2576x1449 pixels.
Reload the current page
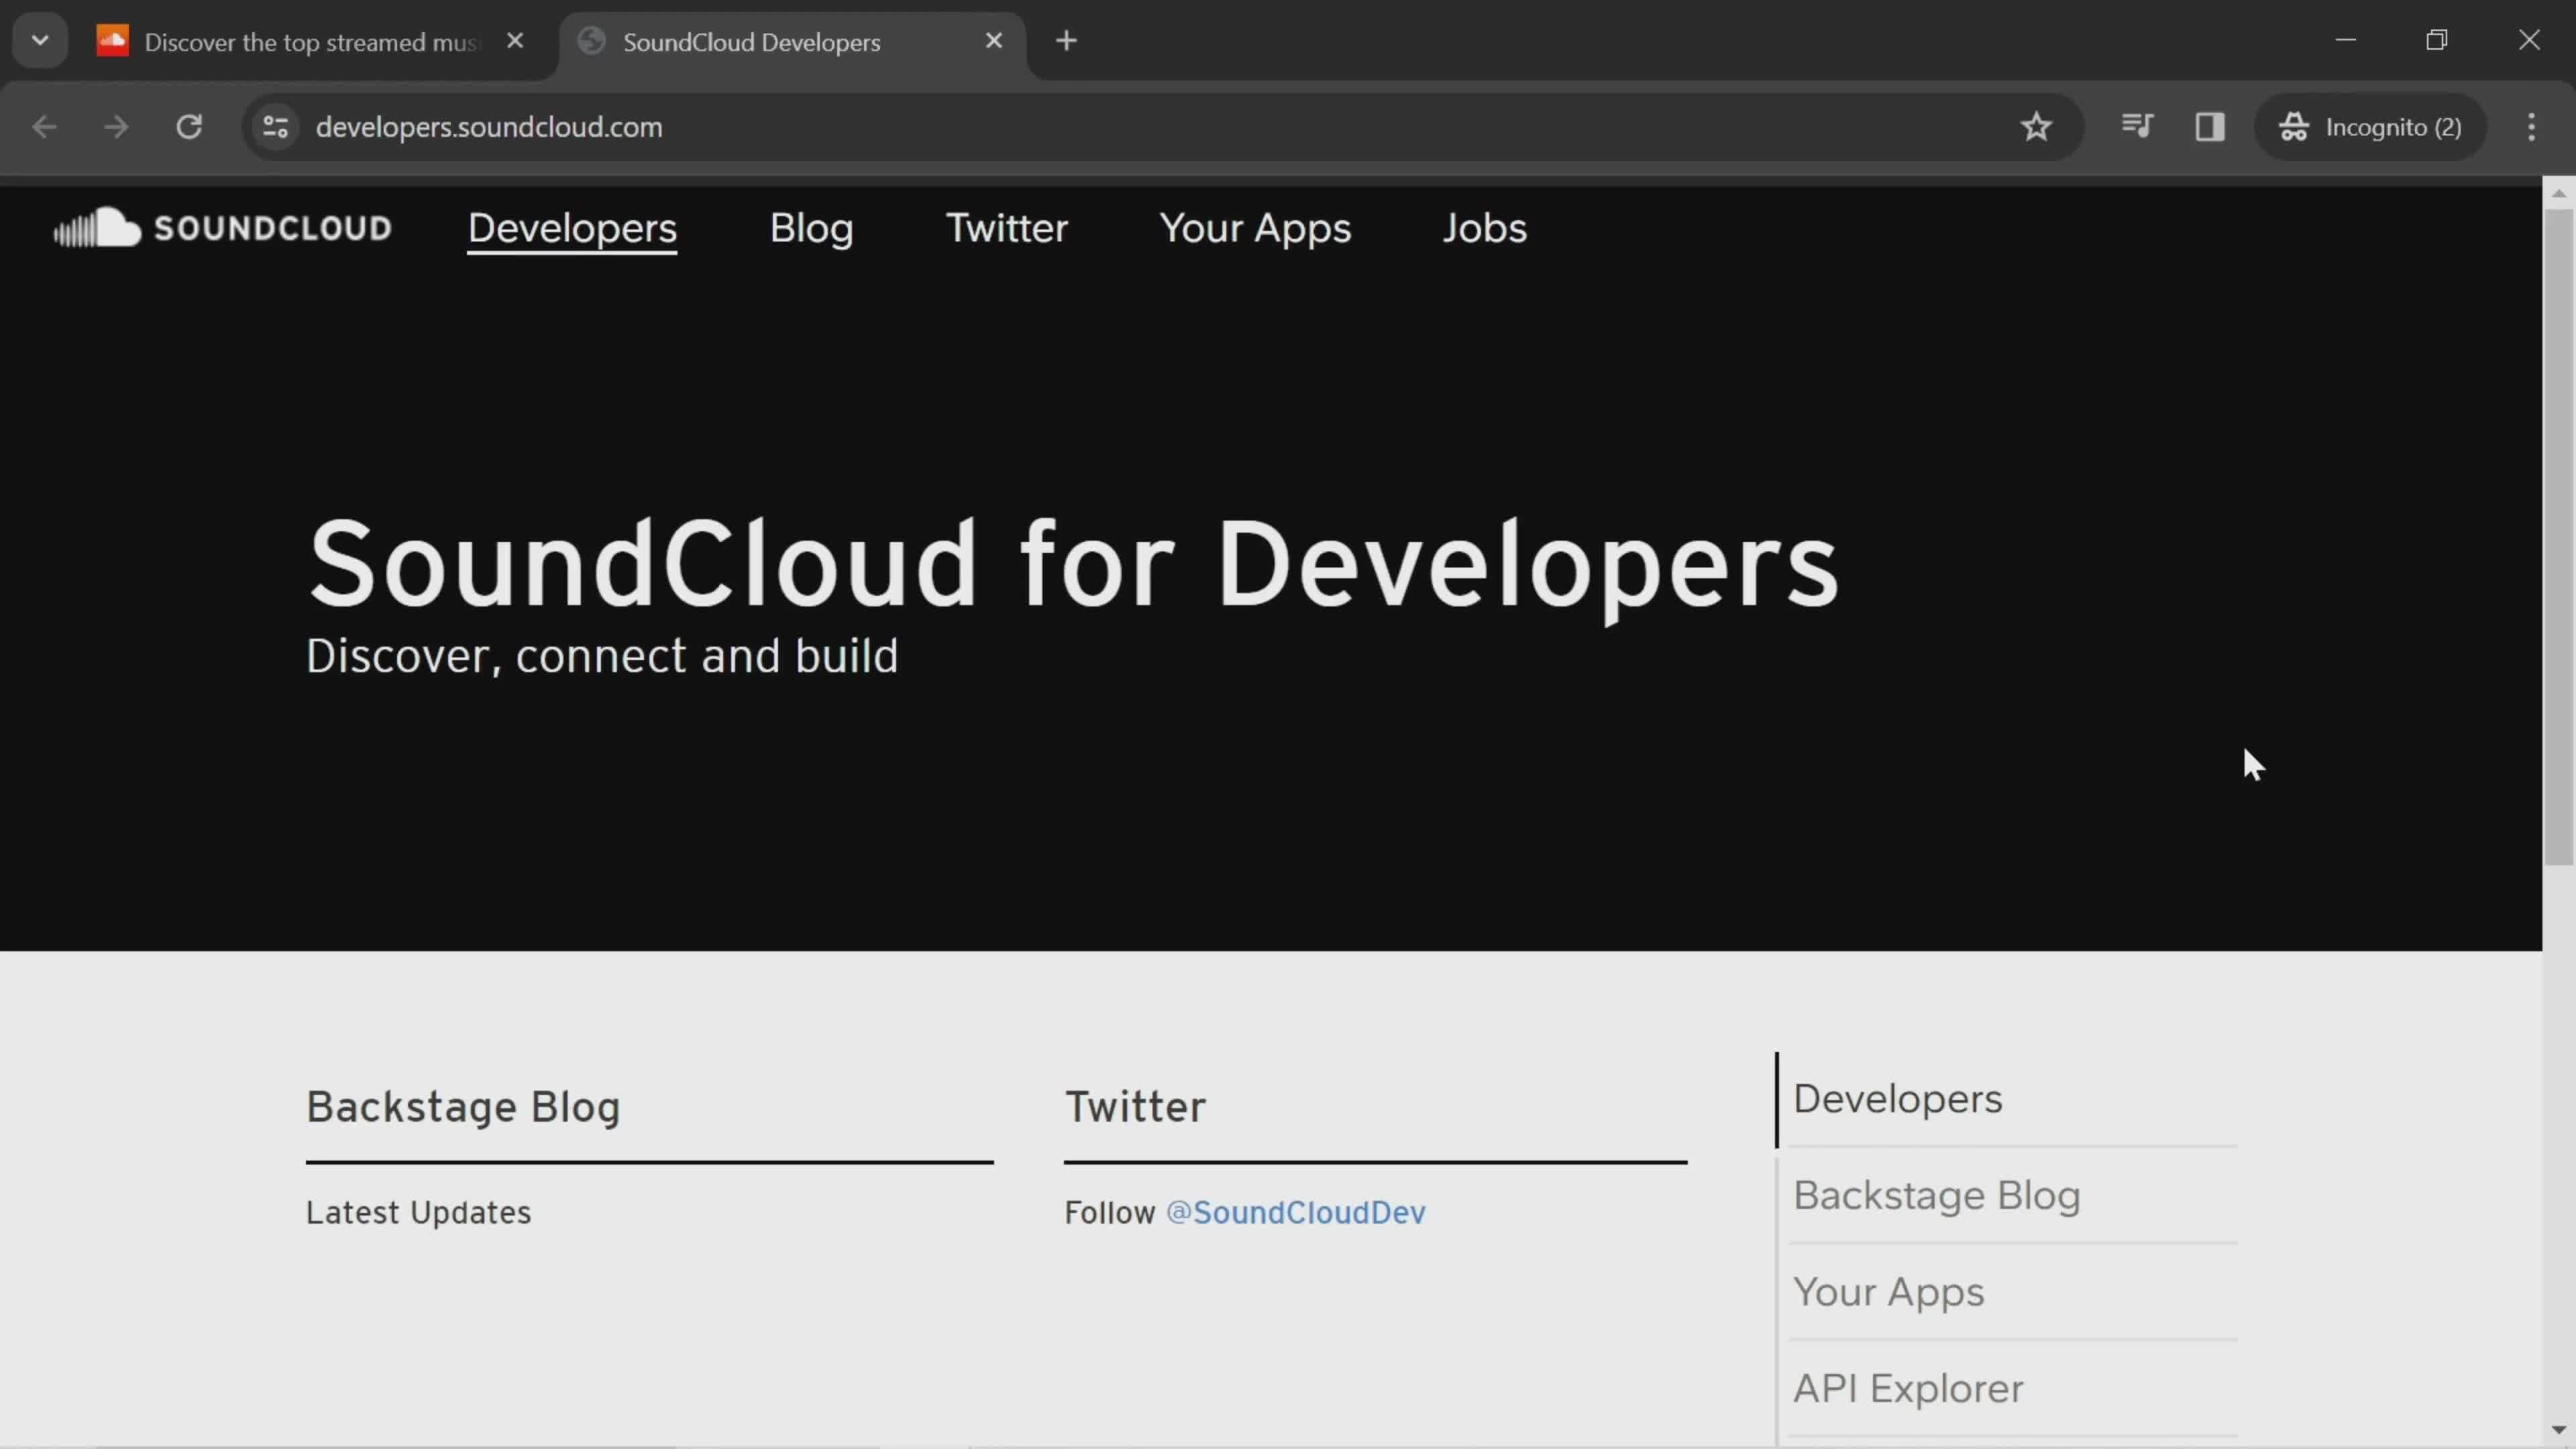[x=189, y=127]
